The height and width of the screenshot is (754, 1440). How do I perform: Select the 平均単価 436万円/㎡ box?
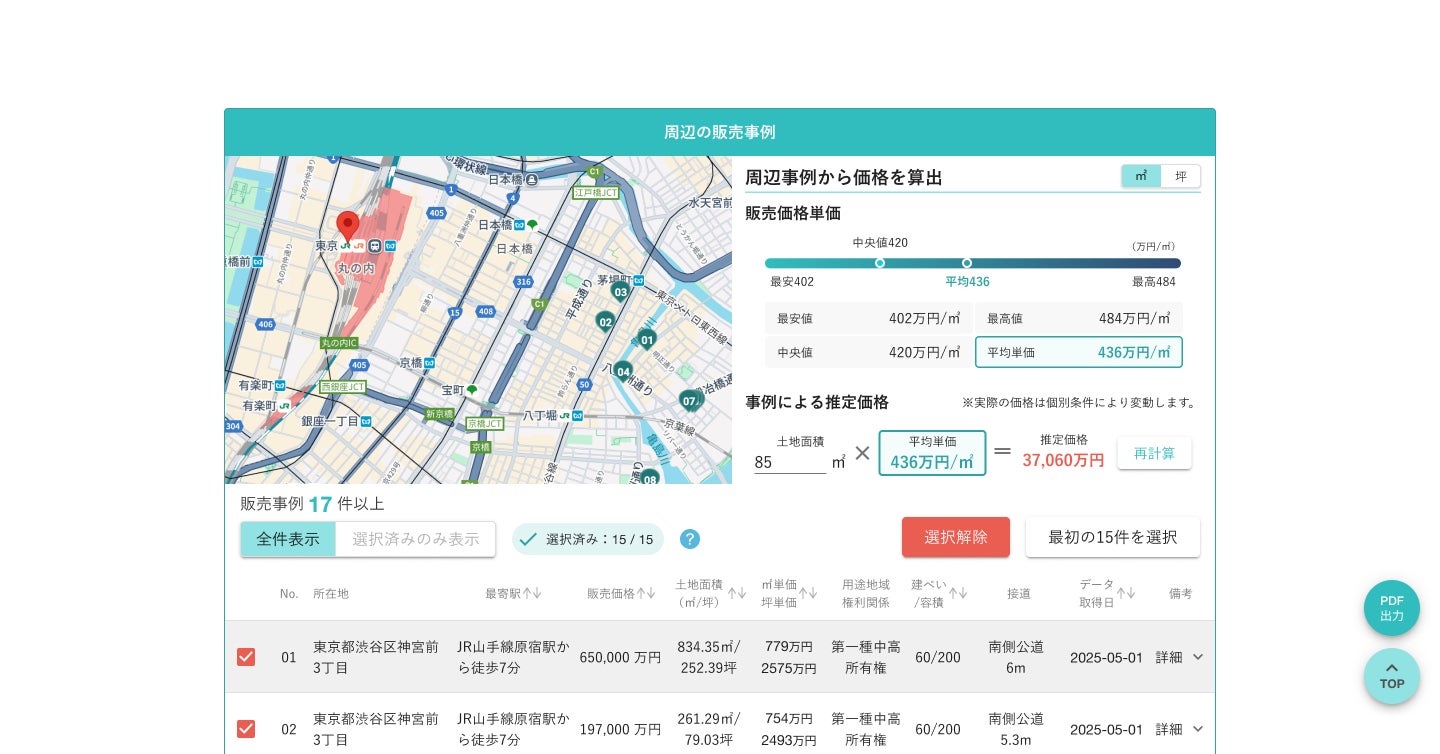pos(1078,352)
